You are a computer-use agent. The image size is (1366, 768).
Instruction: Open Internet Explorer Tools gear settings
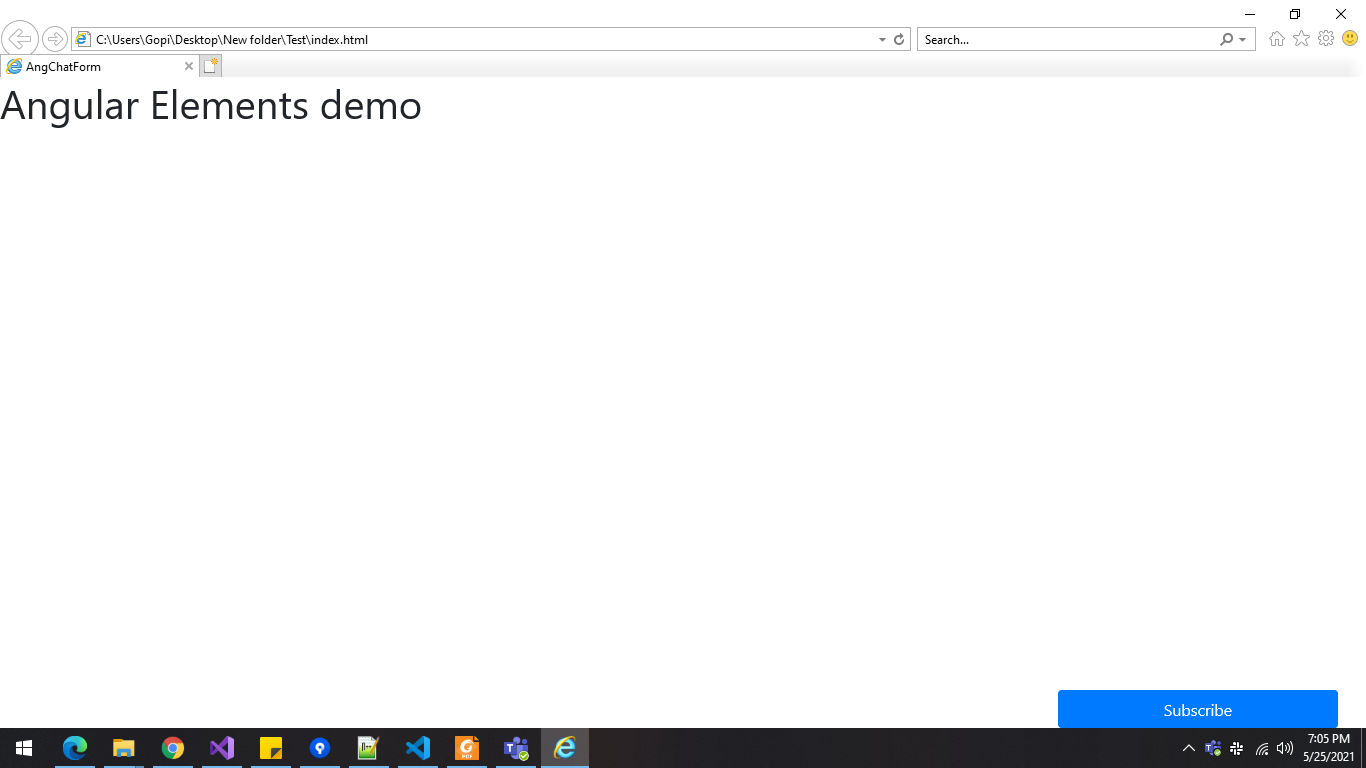1326,39
